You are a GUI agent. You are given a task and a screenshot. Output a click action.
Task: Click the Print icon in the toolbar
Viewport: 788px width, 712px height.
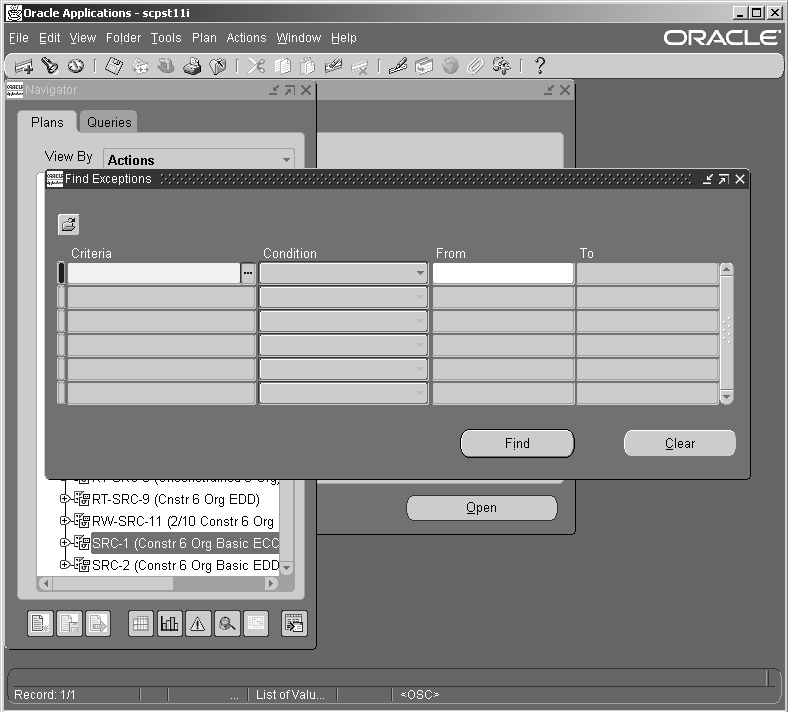coord(192,66)
